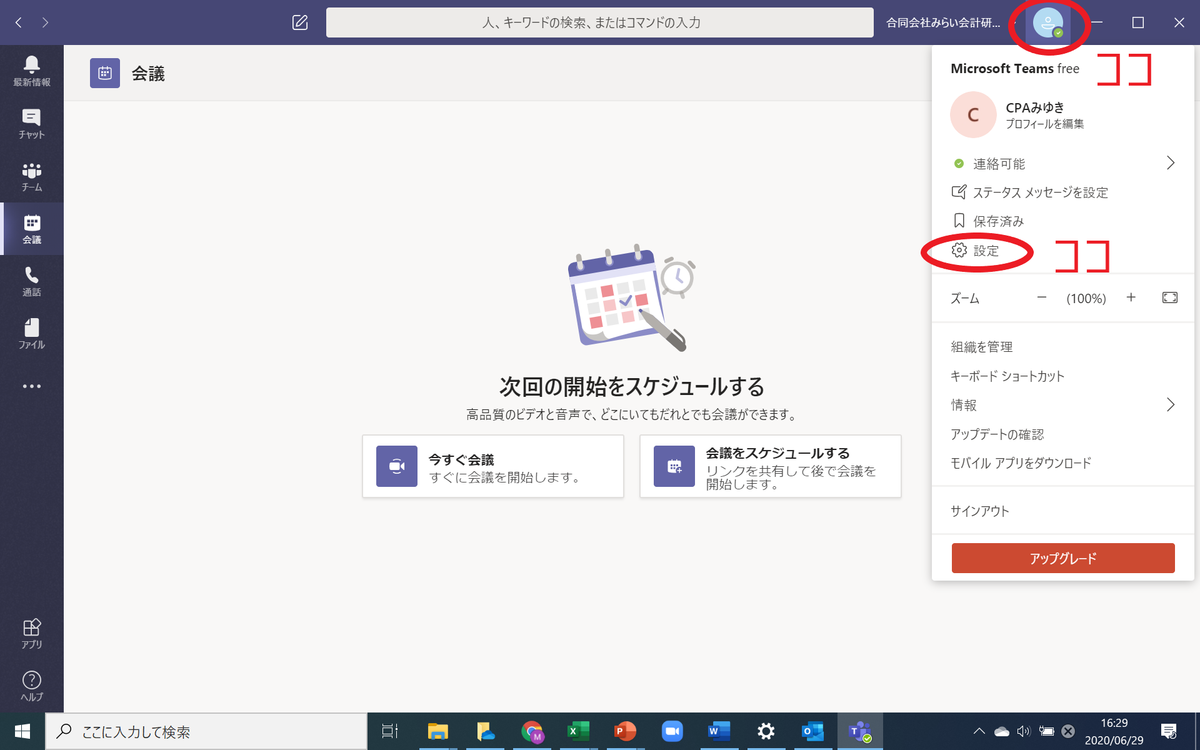Click the profile avatar in title bar
The width and height of the screenshot is (1200, 750).
click(x=1048, y=23)
